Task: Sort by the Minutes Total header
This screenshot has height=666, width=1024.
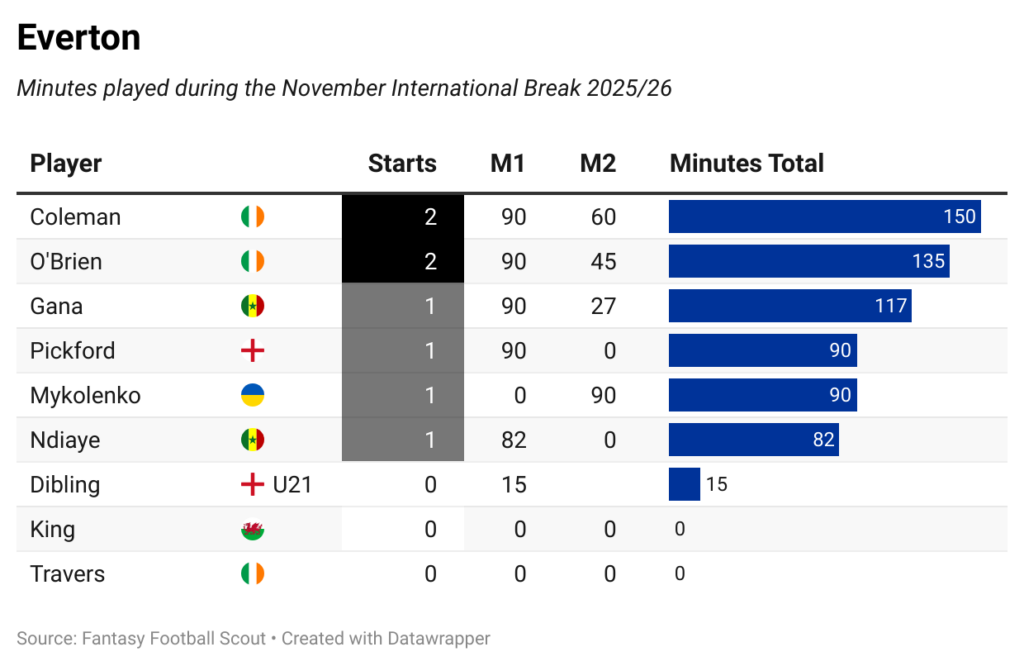Action: point(746,164)
